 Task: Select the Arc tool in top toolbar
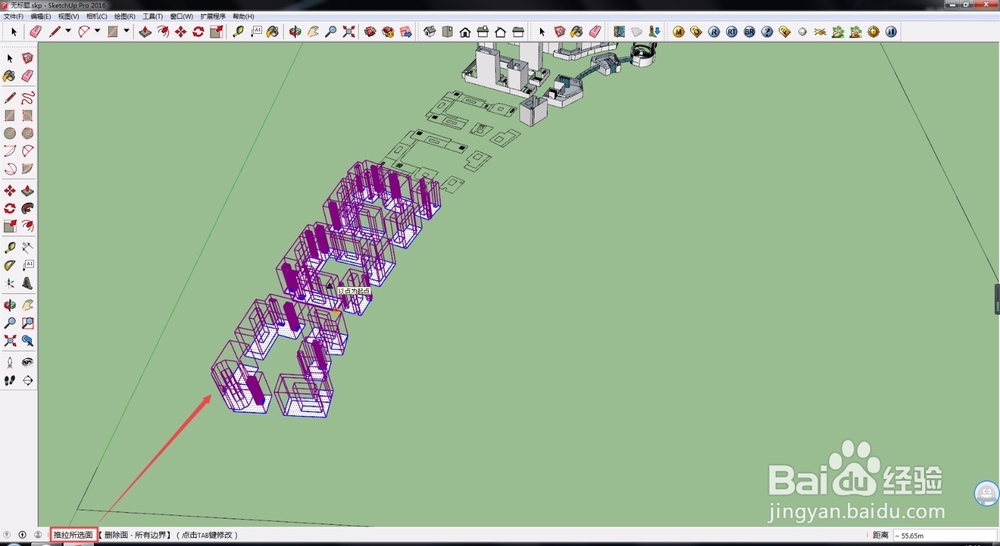(84, 31)
